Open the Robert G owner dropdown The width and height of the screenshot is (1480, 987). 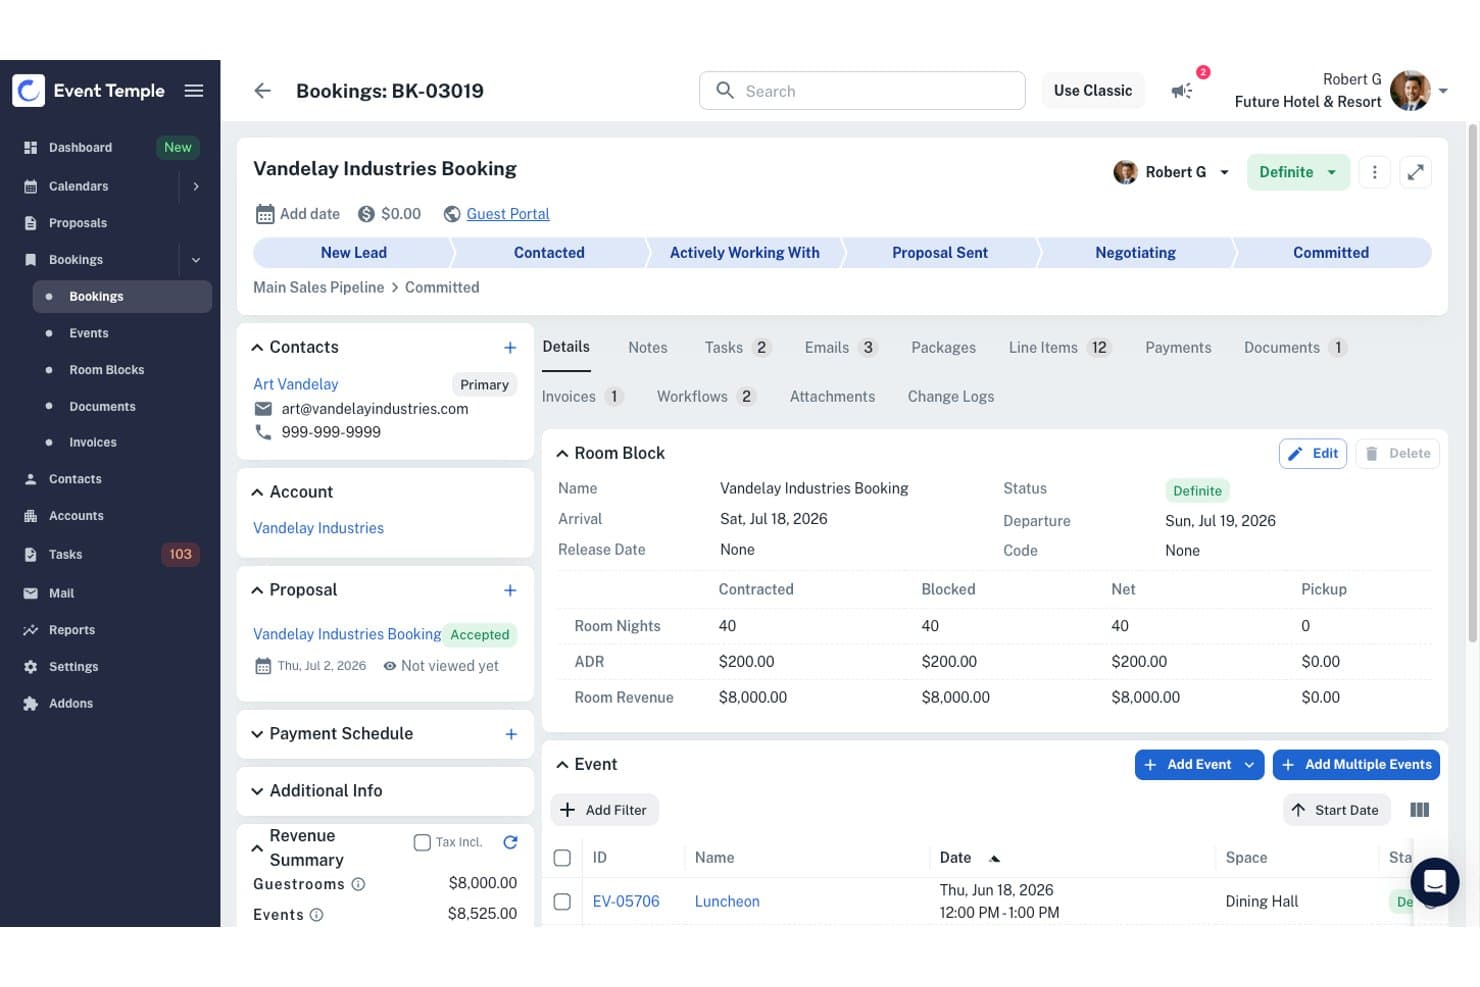pyautogui.click(x=1171, y=172)
